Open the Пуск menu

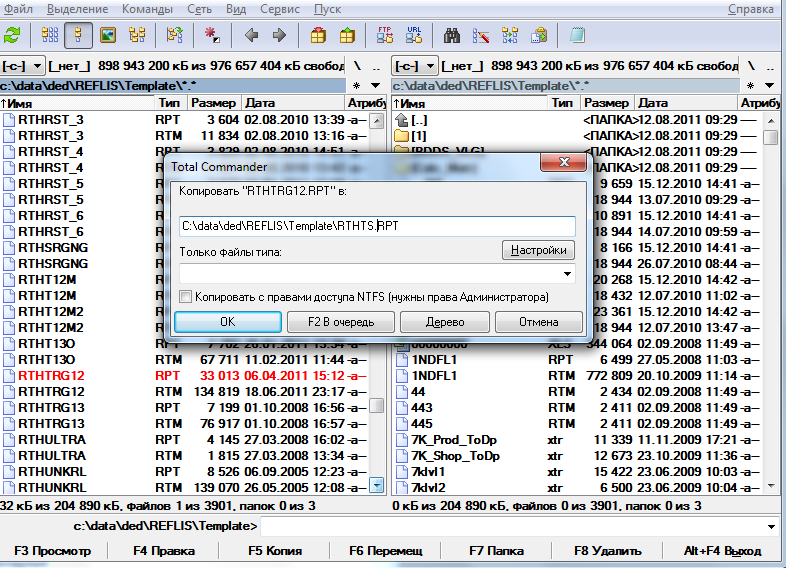327,9
